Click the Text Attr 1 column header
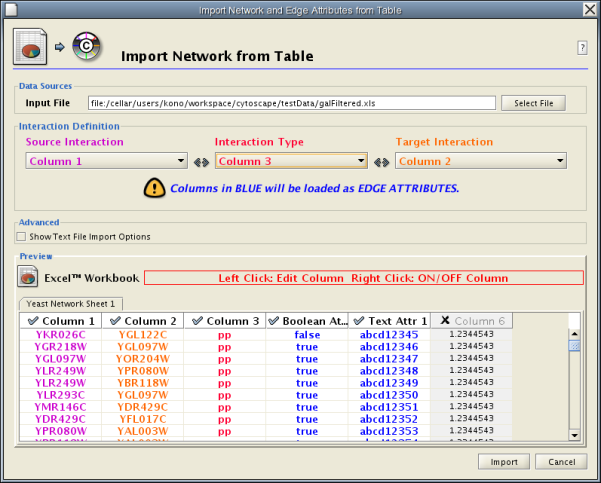601x483 pixels. pos(391,321)
